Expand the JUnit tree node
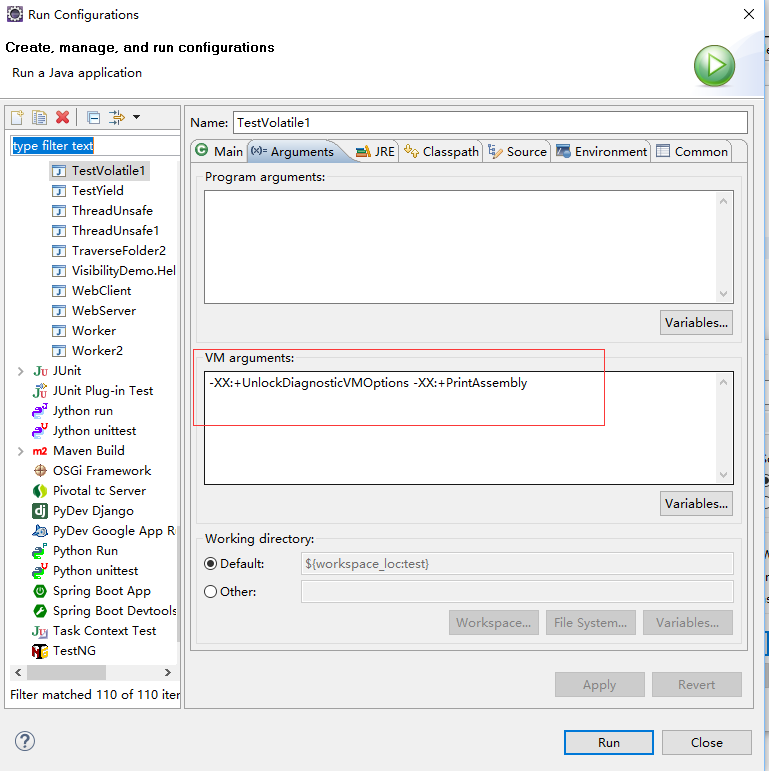Viewport: 769px width, 771px height. point(20,371)
